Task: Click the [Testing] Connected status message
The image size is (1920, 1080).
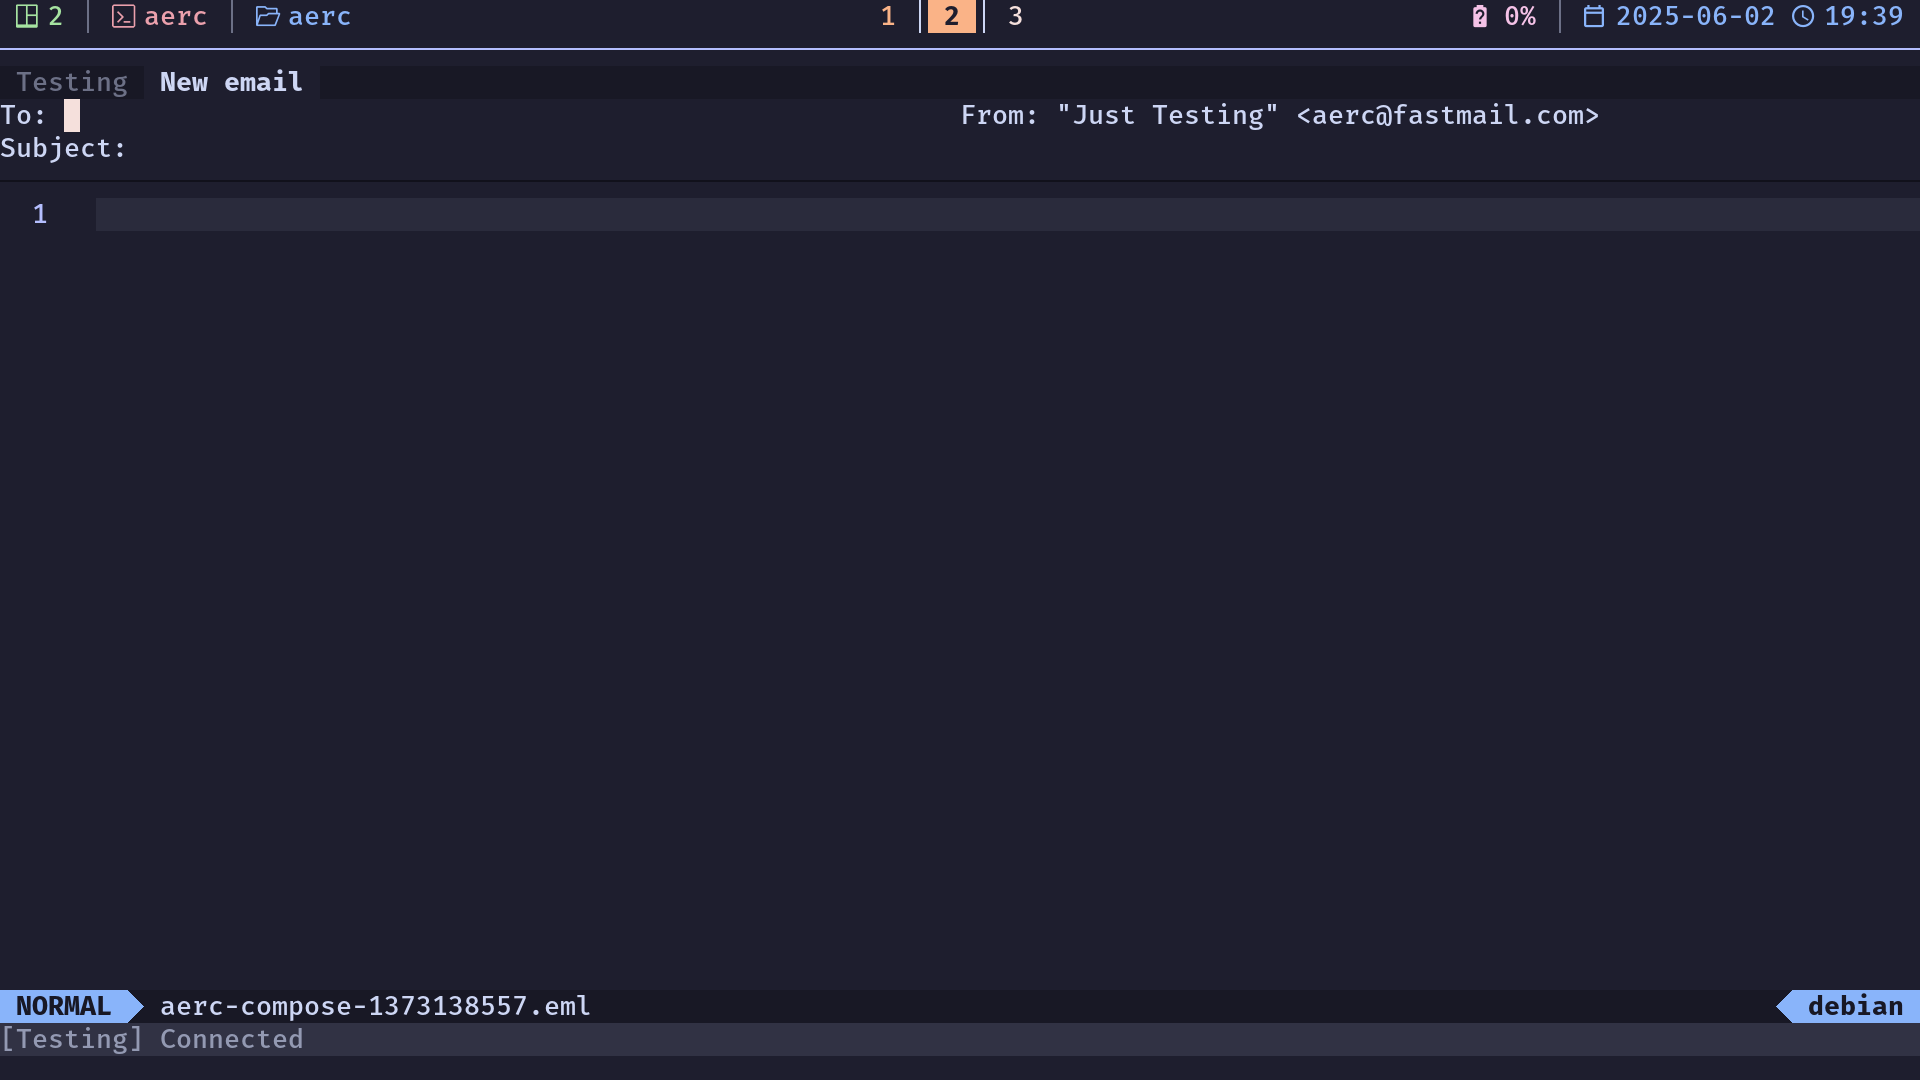Action: click(x=152, y=1039)
